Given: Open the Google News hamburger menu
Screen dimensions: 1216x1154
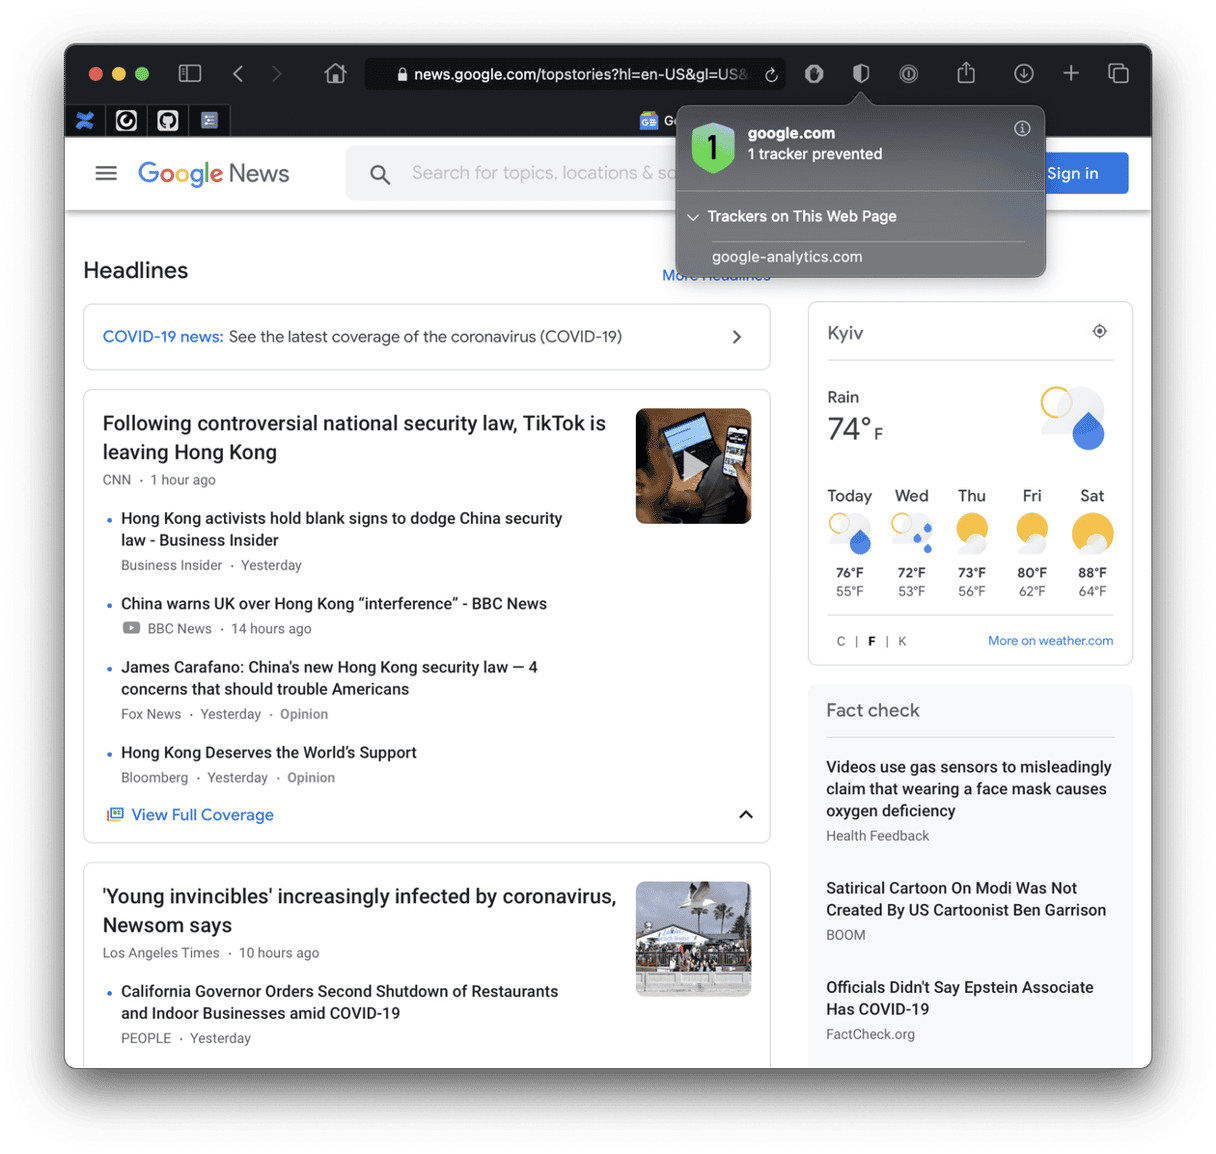Looking at the screenshot, I should pos(106,173).
